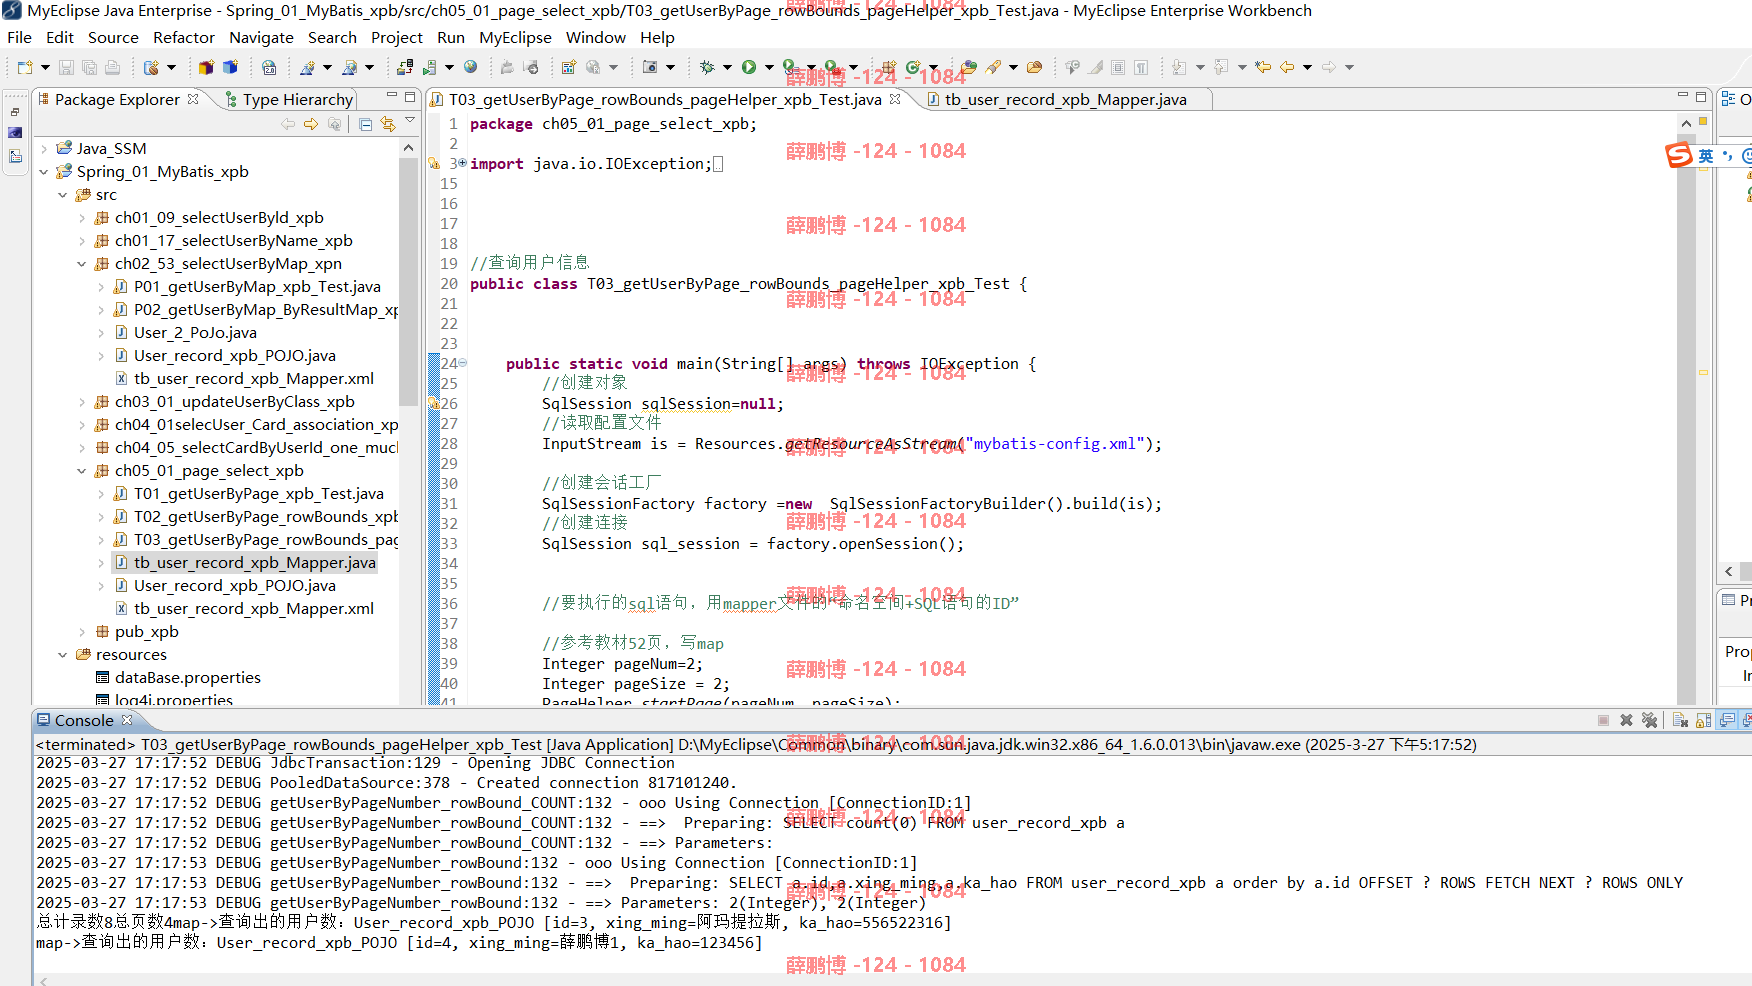Collapse the src folder node
This screenshot has height=986, width=1752.
(63, 195)
